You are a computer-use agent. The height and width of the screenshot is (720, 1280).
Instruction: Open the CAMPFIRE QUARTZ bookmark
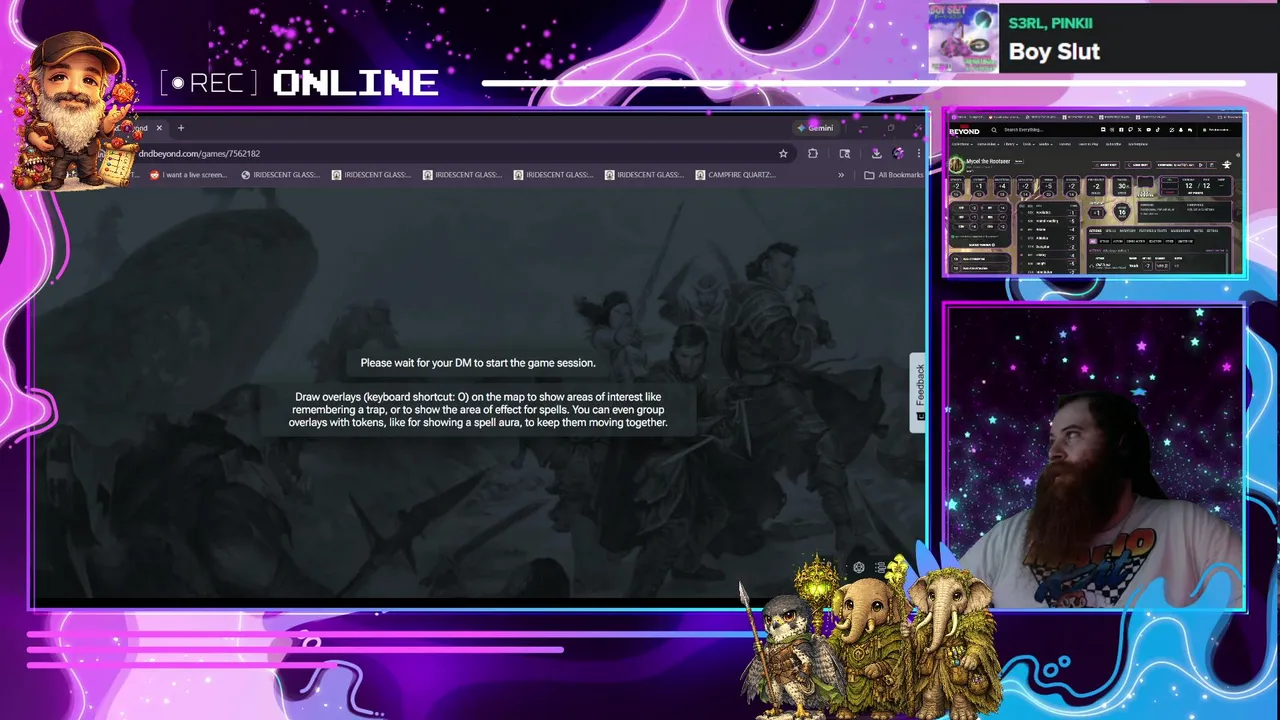click(734, 175)
